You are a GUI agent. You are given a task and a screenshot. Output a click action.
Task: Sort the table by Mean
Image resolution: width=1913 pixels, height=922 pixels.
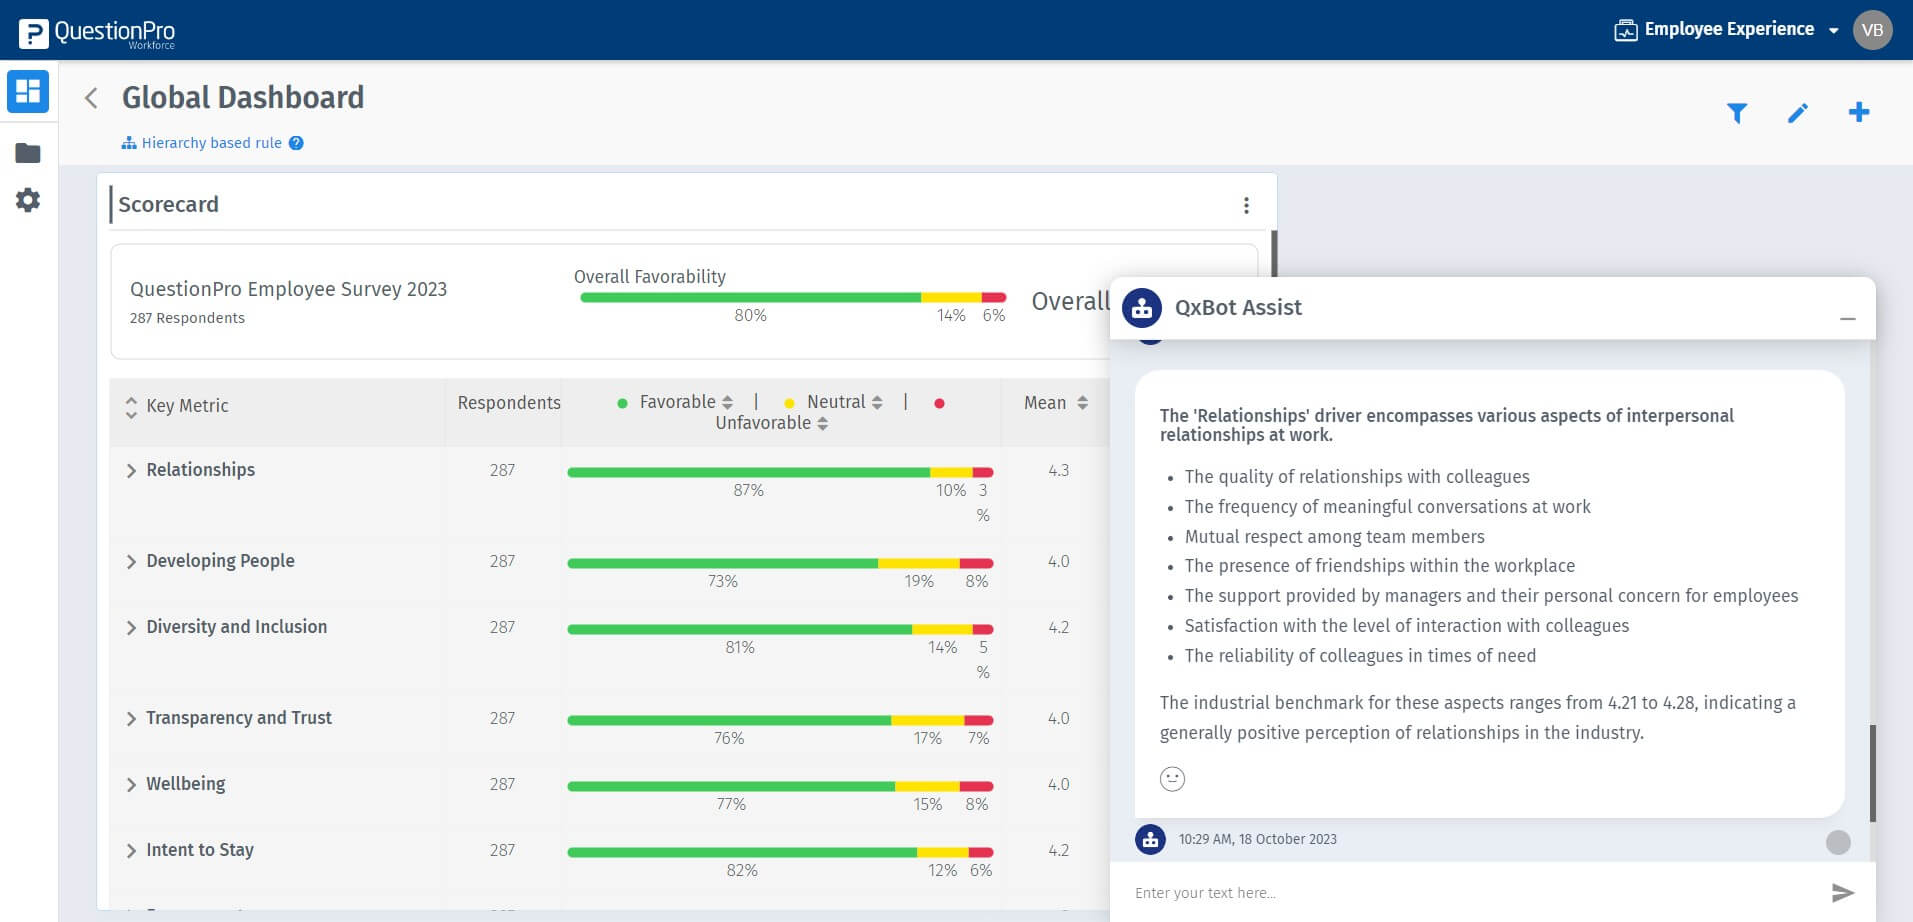tap(1082, 403)
